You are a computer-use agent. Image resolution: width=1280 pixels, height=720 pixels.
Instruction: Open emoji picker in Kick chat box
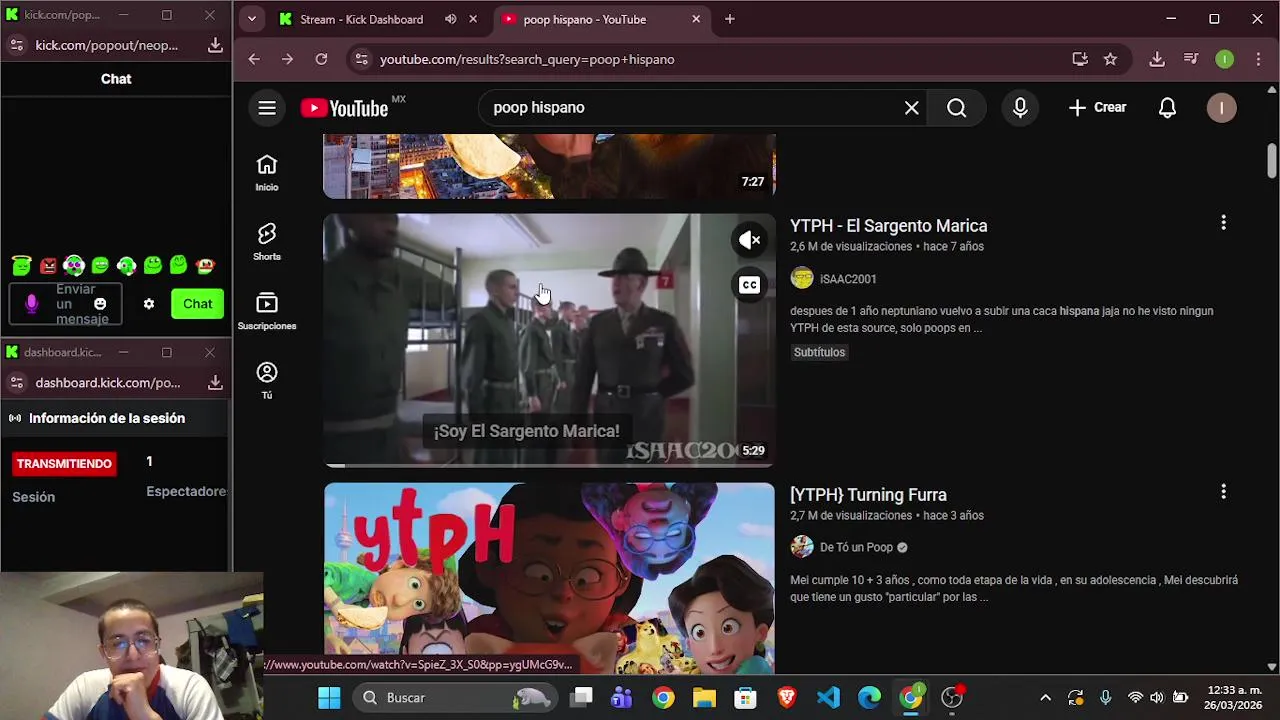pyautogui.click(x=100, y=304)
